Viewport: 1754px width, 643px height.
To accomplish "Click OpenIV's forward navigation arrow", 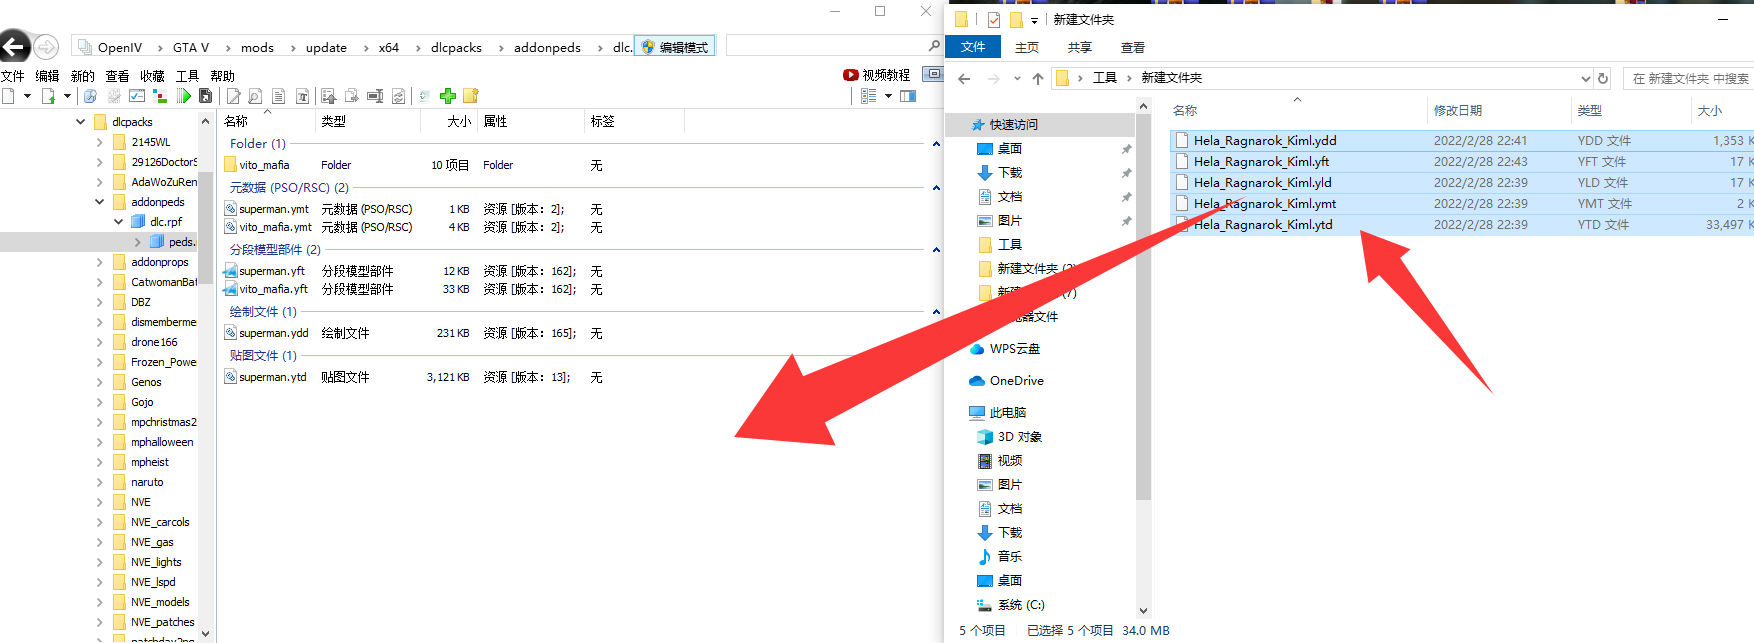I will pos(46,47).
